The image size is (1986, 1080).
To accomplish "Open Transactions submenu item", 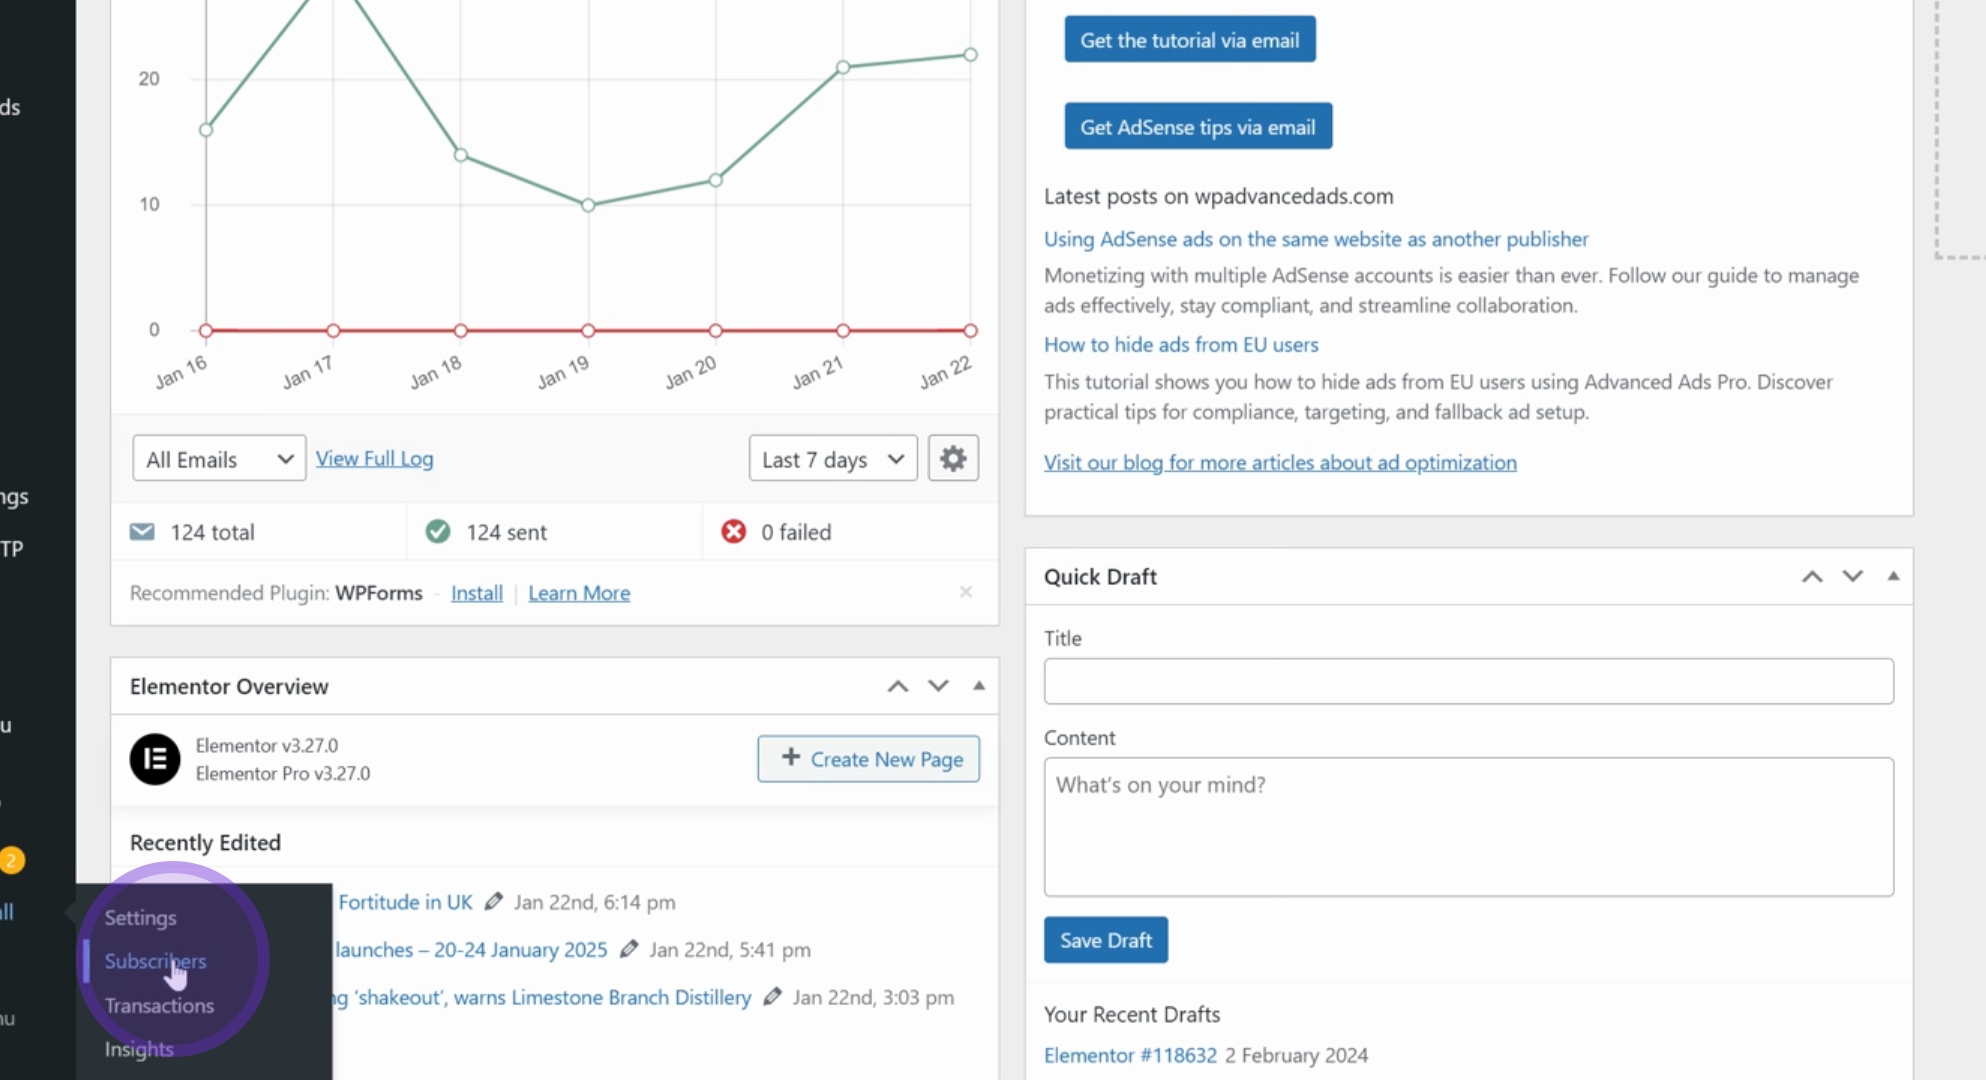I will pyautogui.click(x=159, y=1005).
